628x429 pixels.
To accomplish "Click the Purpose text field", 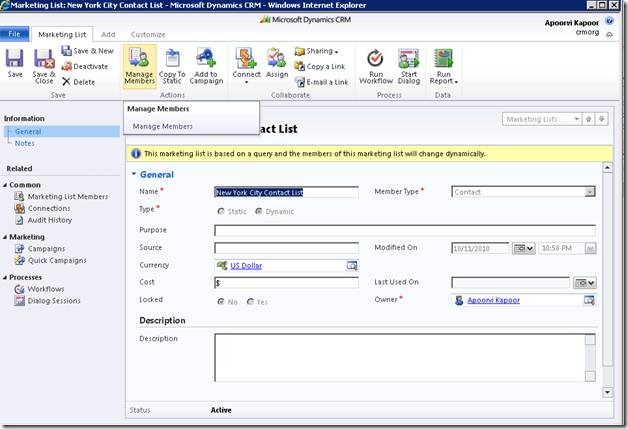I will coord(404,230).
